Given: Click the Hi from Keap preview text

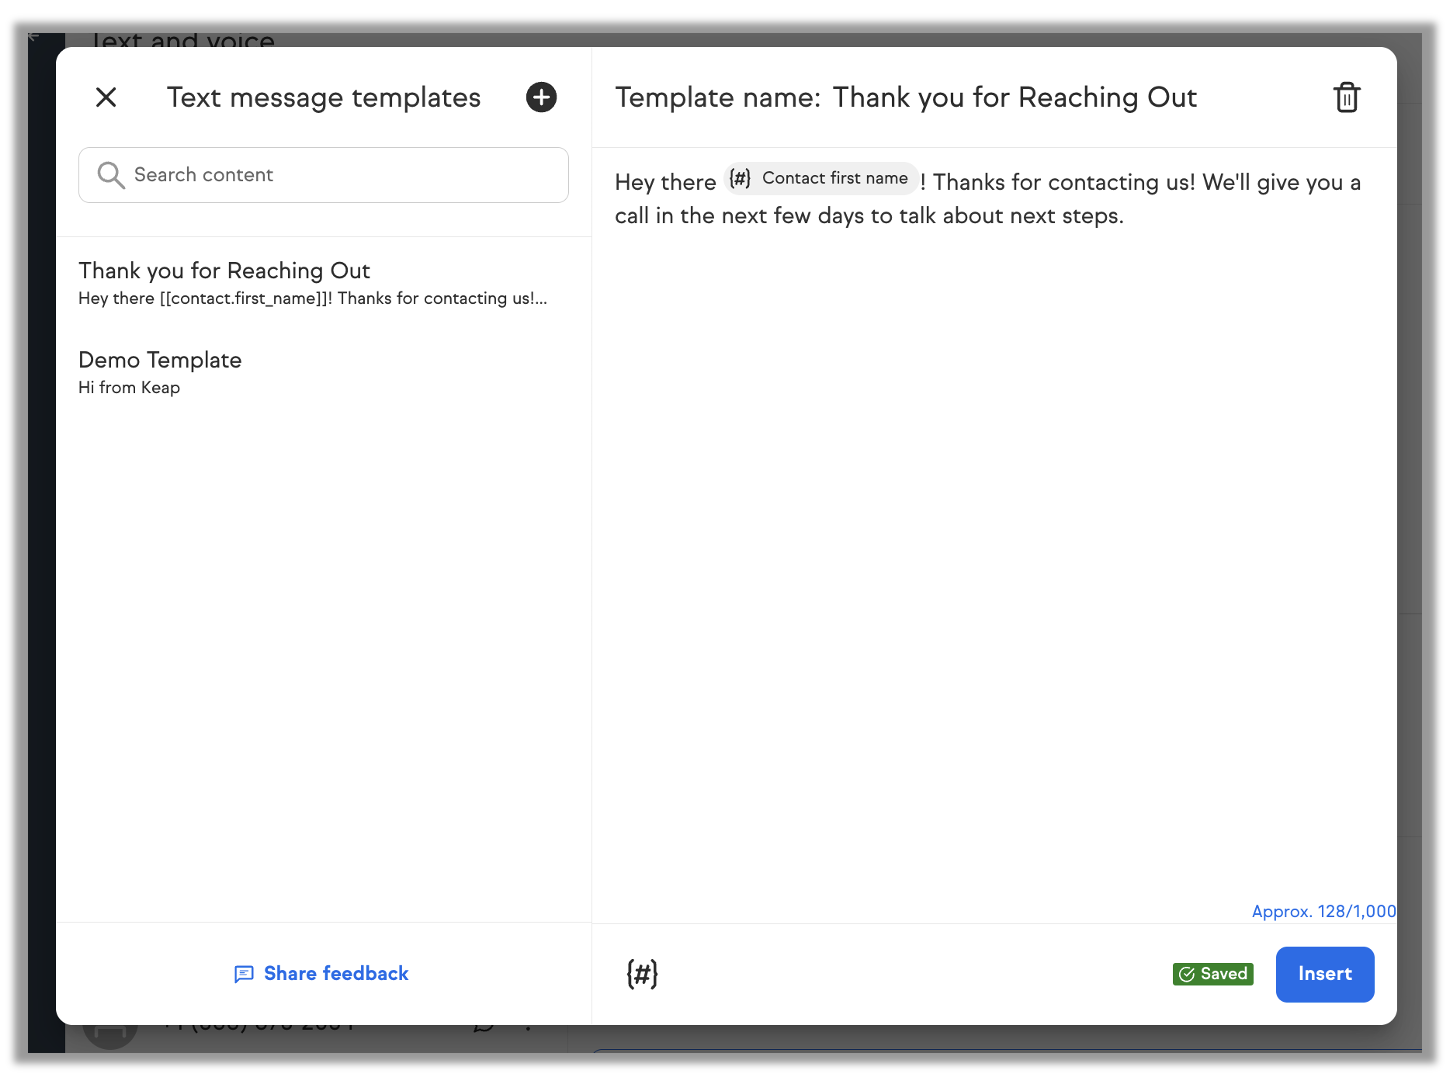Looking at the screenshot, I should [x=129, y=388].
